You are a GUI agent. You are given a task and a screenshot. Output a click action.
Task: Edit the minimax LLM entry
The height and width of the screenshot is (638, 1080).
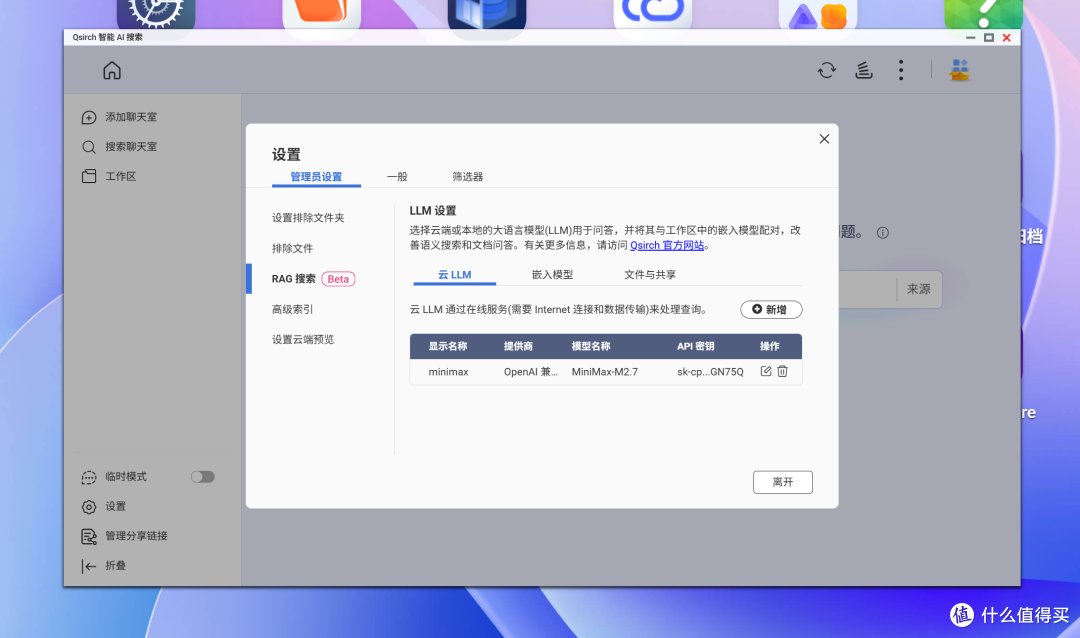point(766,371)
